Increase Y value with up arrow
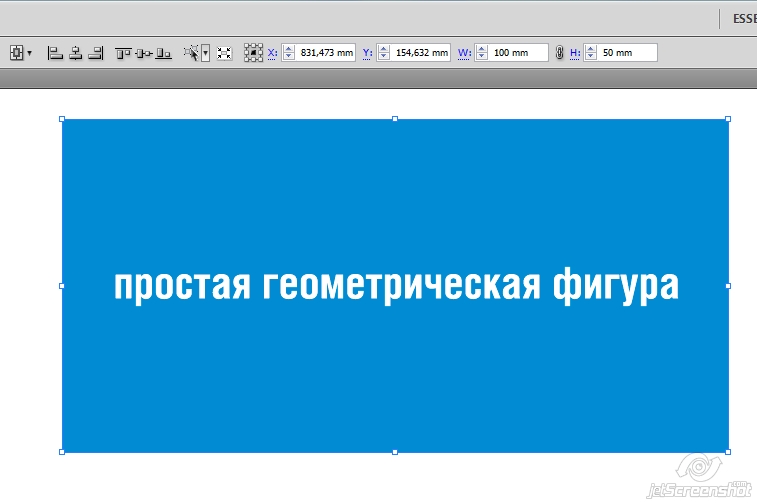This screenshot has height=504, width=757. tap(383, 49)
